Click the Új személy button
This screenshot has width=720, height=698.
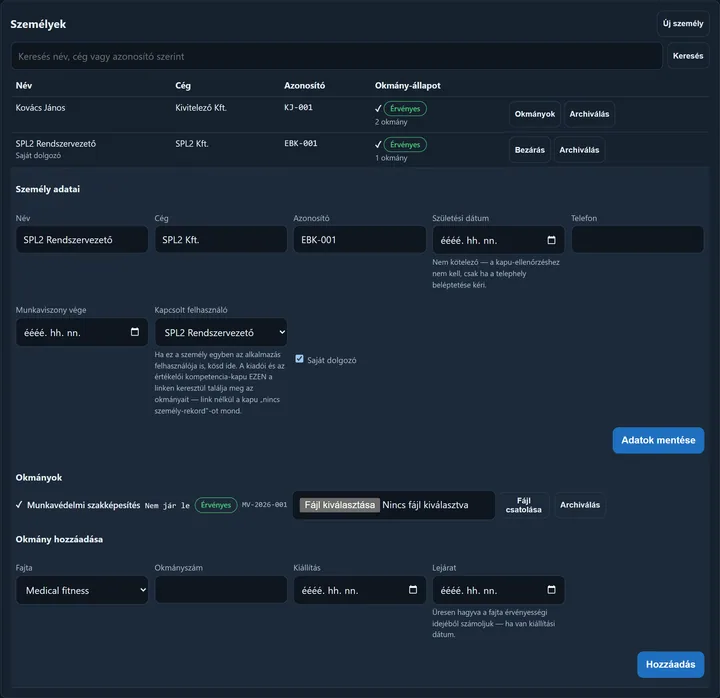point(683,23)
